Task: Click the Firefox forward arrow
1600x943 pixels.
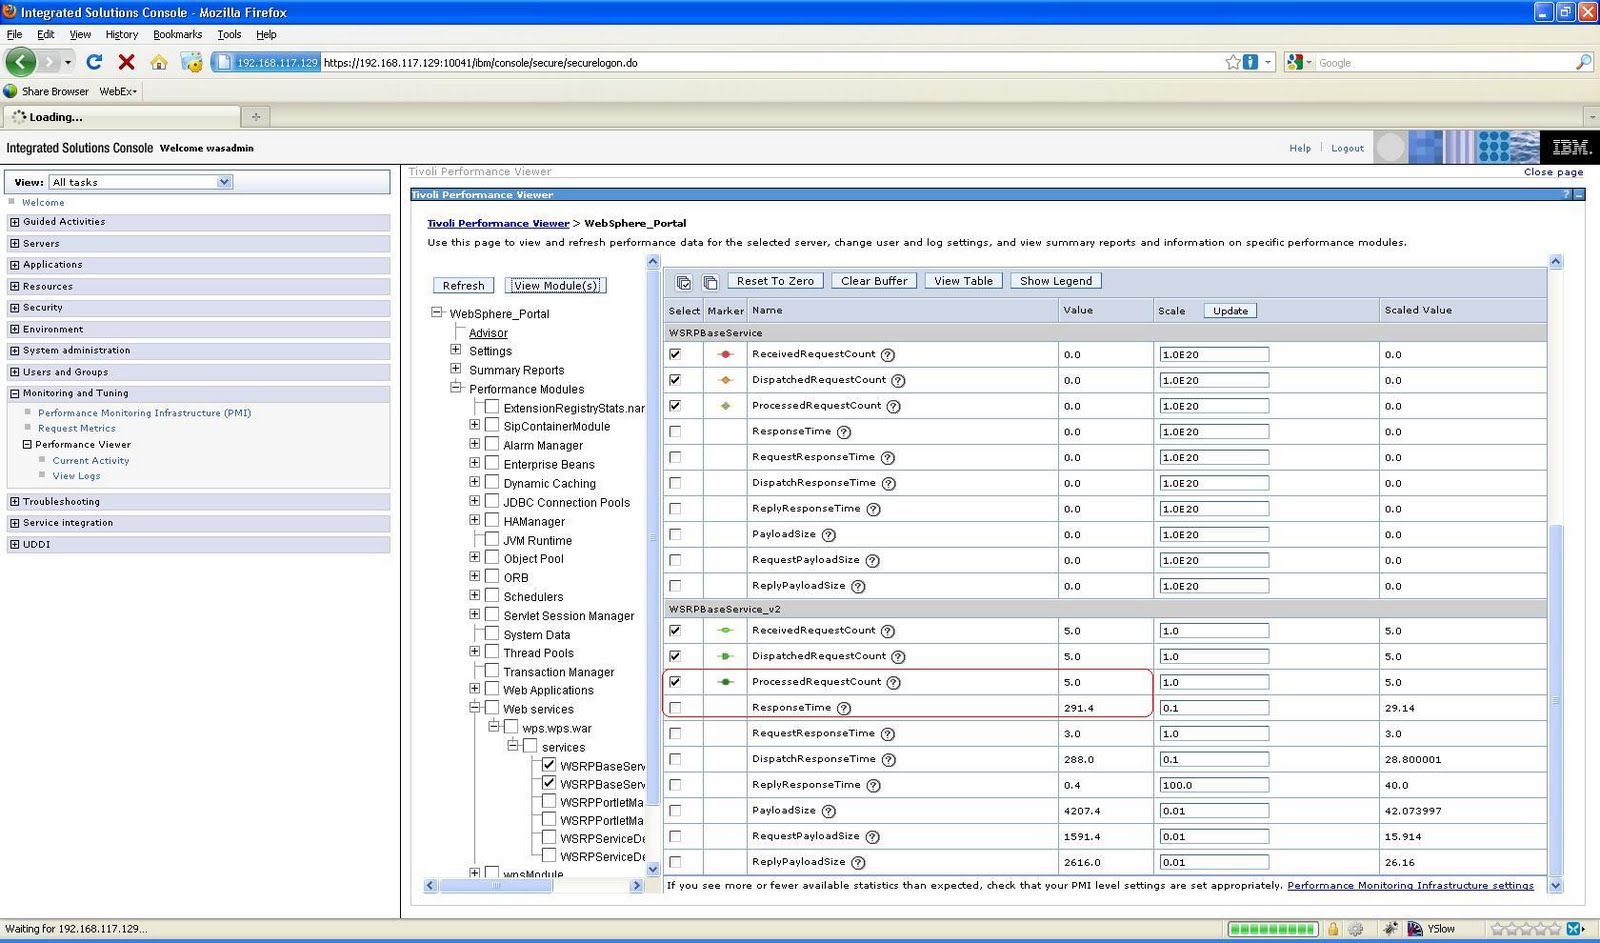Action: point(49,62)
